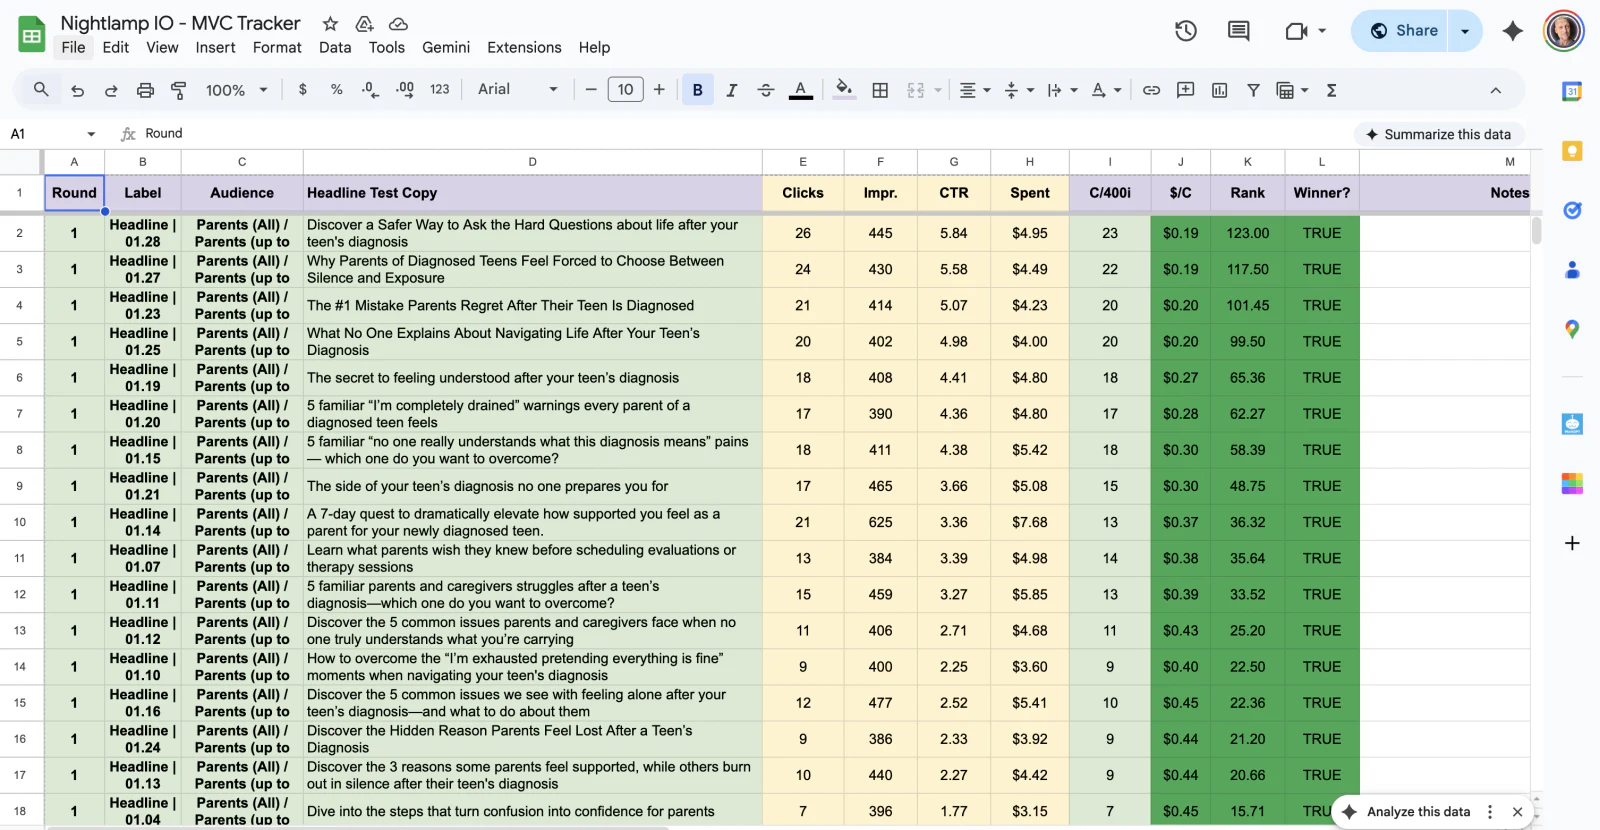
Task: Increase the font size
Action: [659, 90]
